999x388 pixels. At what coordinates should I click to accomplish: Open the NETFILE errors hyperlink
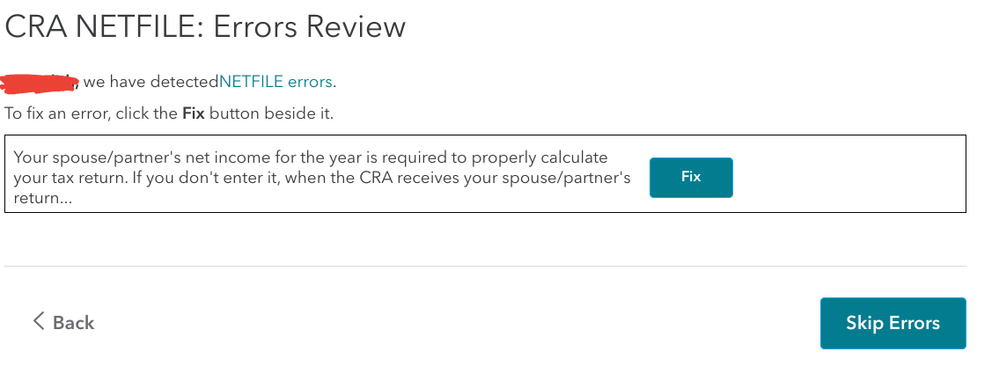tap(276, 82)
